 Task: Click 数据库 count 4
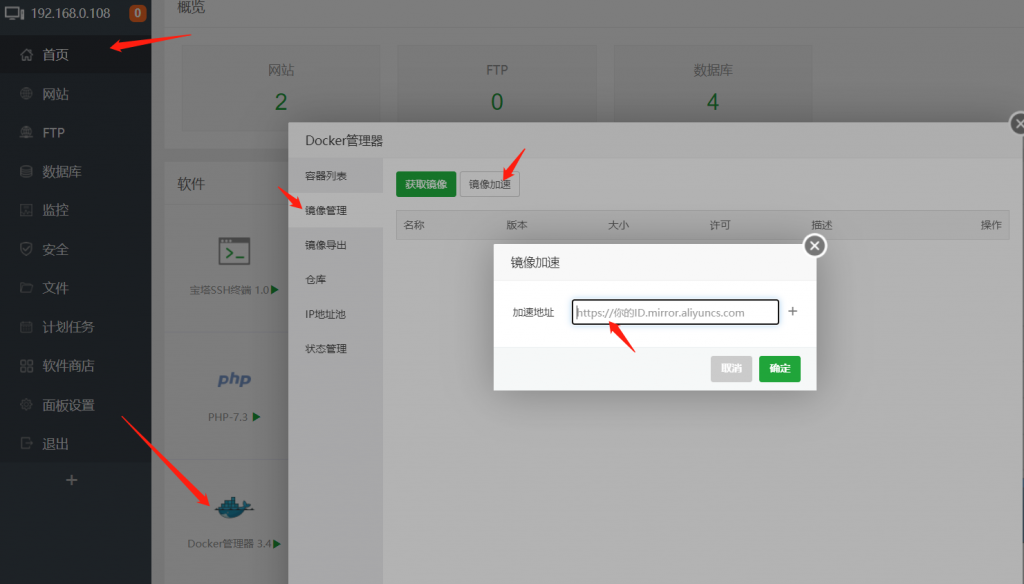pyautogui.click(x=712, y=102)
